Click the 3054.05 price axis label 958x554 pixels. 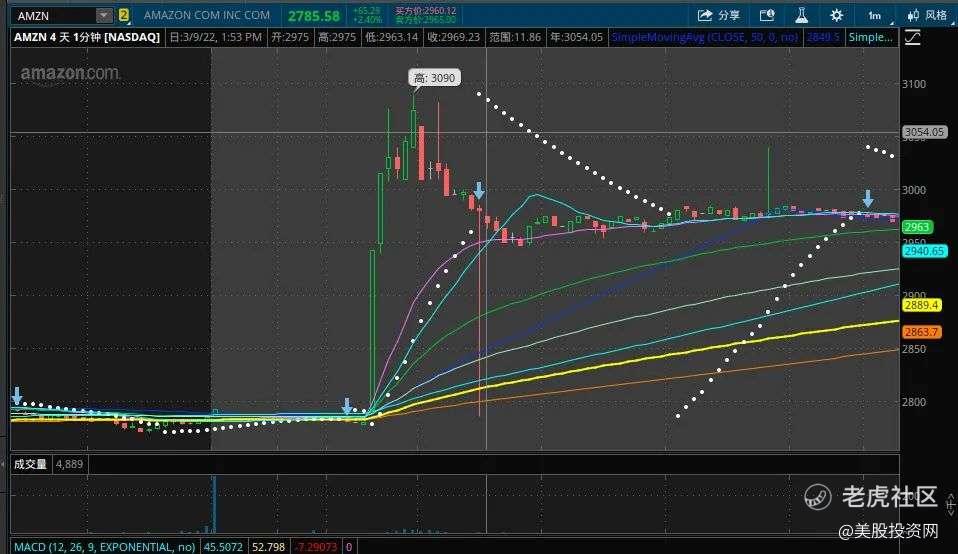click(924, 132)
